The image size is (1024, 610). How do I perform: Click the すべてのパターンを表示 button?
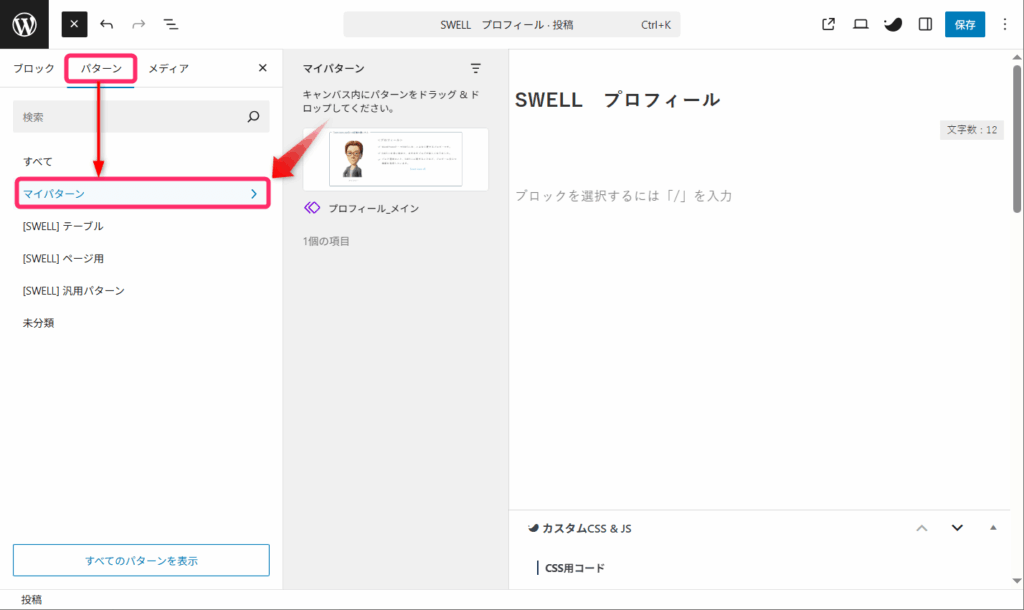tap(141, 560)
